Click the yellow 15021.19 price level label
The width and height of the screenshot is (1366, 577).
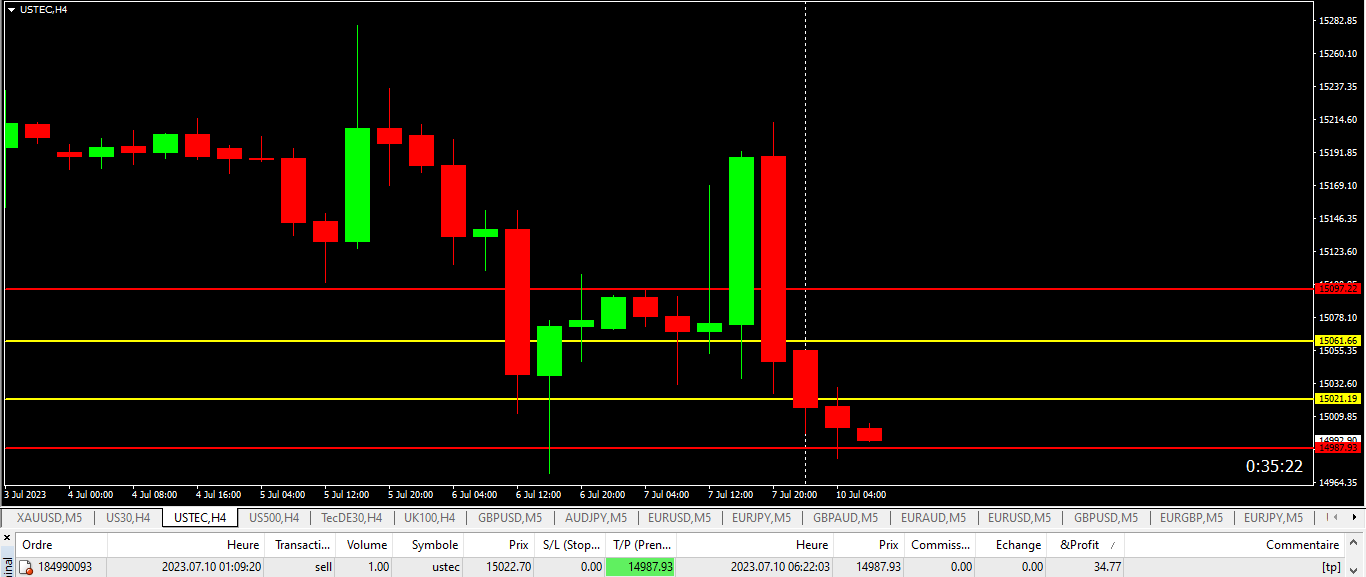point(1337,399)
